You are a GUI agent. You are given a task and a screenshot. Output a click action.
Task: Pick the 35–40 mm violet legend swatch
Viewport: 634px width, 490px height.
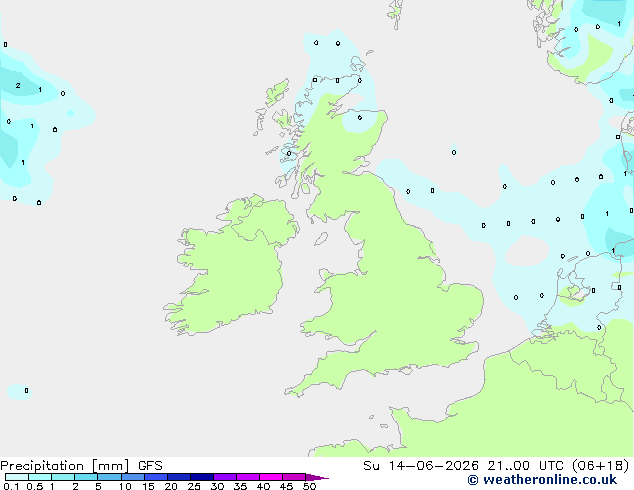click(248, 477)
